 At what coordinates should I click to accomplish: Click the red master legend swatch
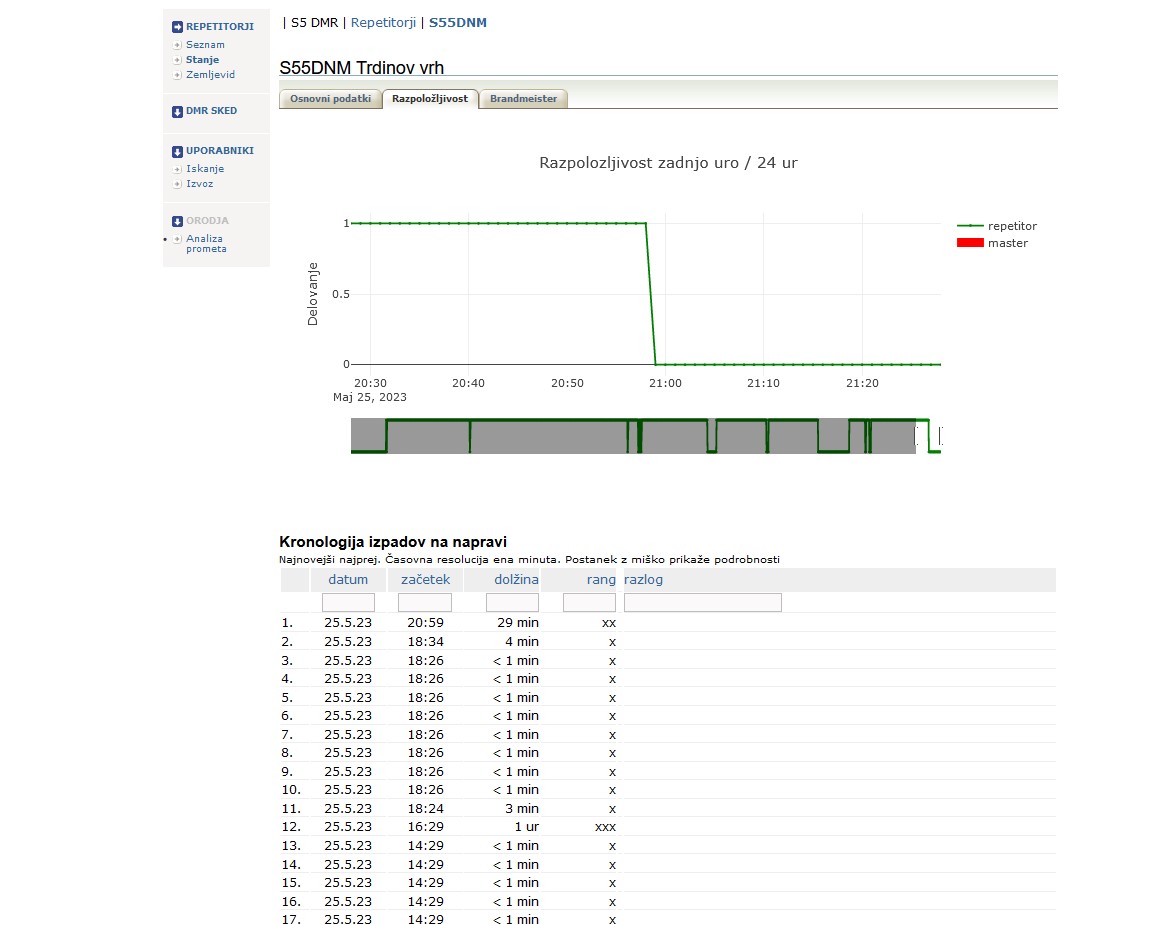click(970, 243)
